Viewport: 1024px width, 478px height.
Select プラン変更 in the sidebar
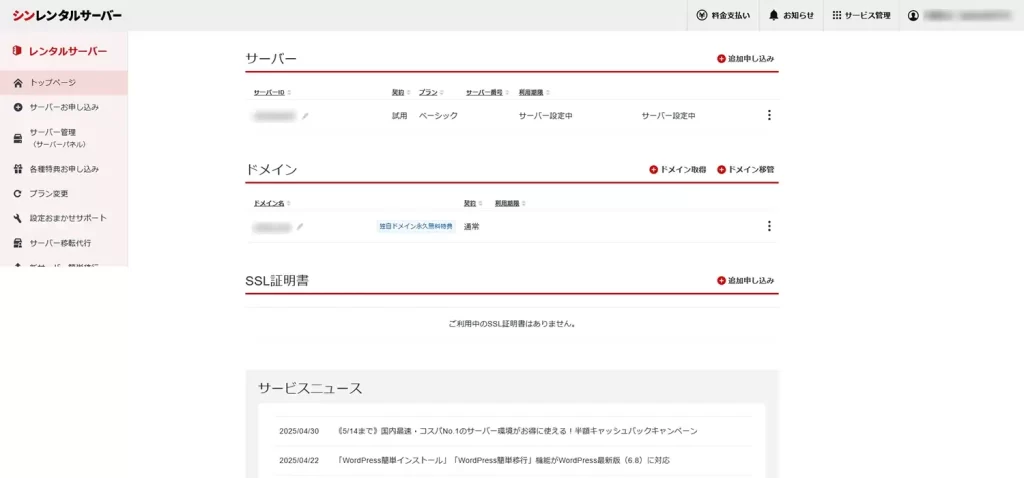coord(48,193)
